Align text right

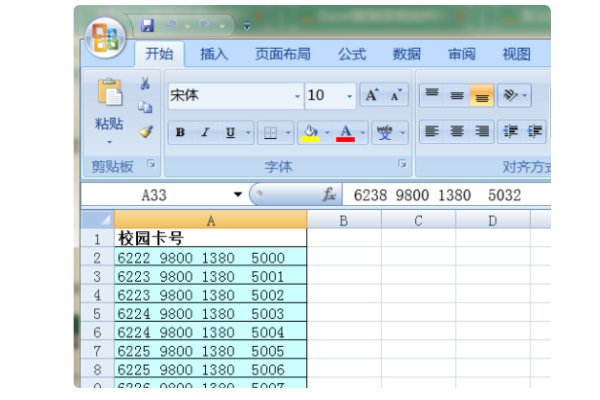tap(482, 132)
